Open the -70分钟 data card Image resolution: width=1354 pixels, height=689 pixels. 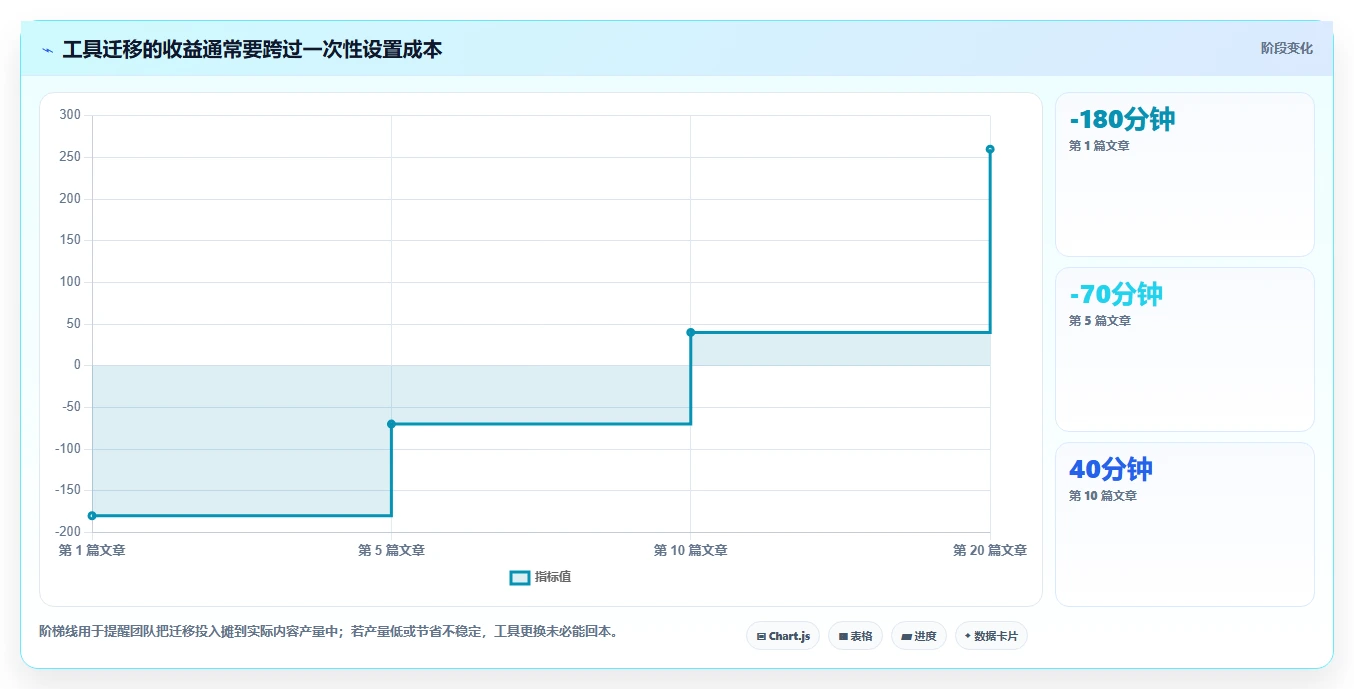click(x=1184, y=350)
